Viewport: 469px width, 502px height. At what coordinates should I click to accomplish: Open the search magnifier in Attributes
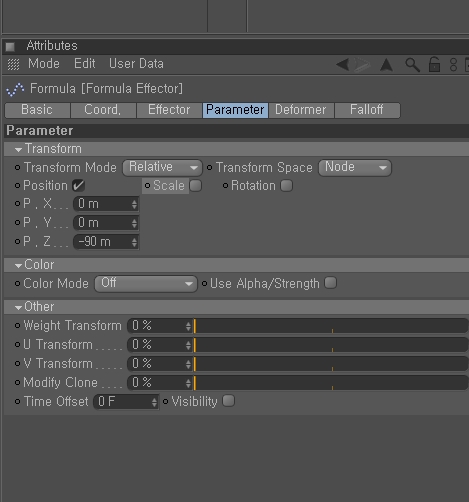click(412, 65)
